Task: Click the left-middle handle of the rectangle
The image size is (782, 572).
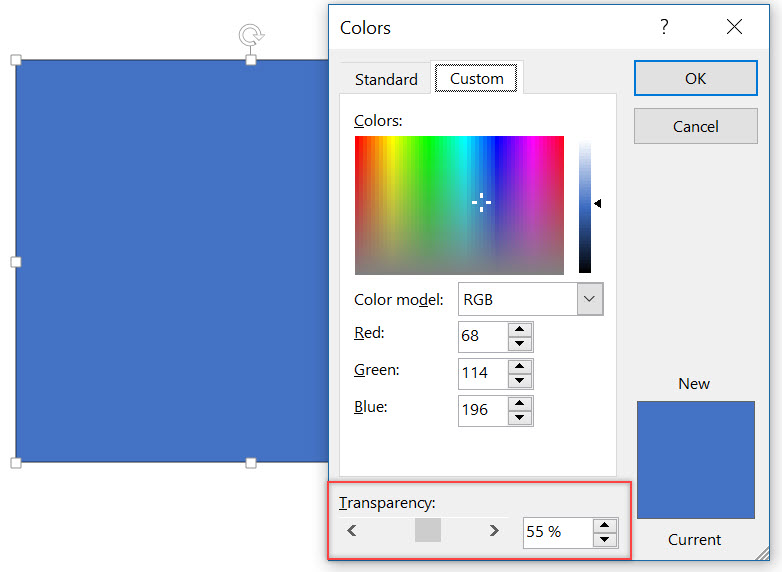Action: (16, 262)
